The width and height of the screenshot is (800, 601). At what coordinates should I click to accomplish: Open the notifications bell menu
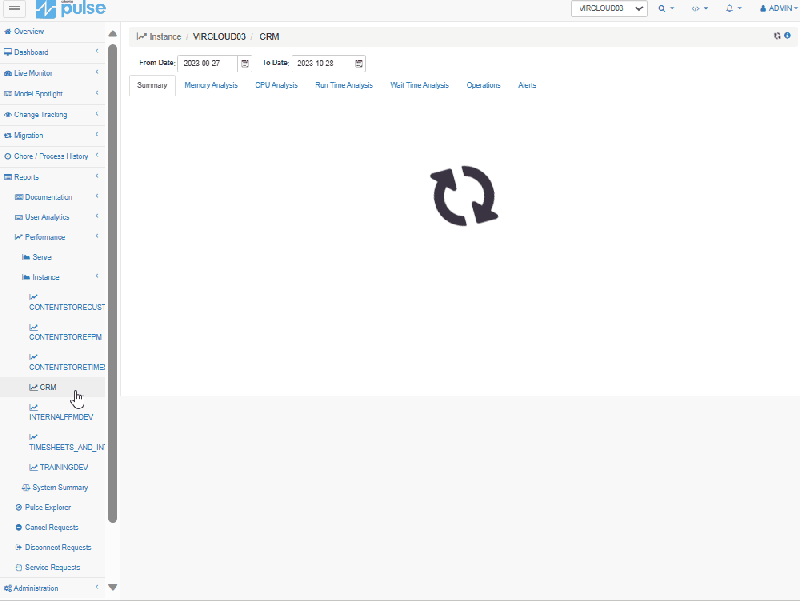click(x=733, y=9)
